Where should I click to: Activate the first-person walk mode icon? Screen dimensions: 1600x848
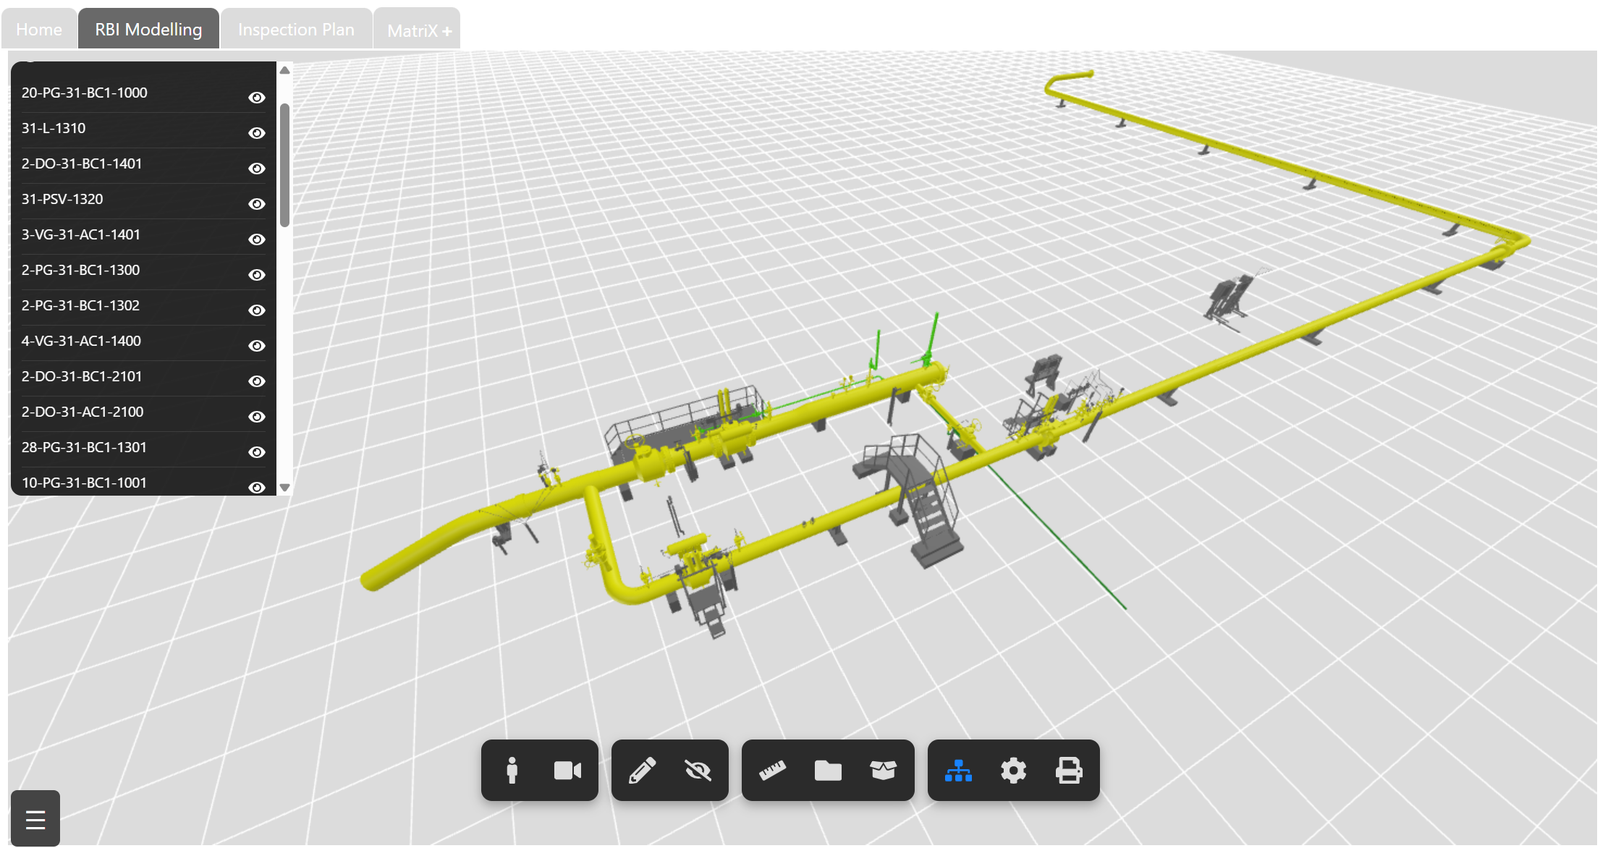coord(512,770)
